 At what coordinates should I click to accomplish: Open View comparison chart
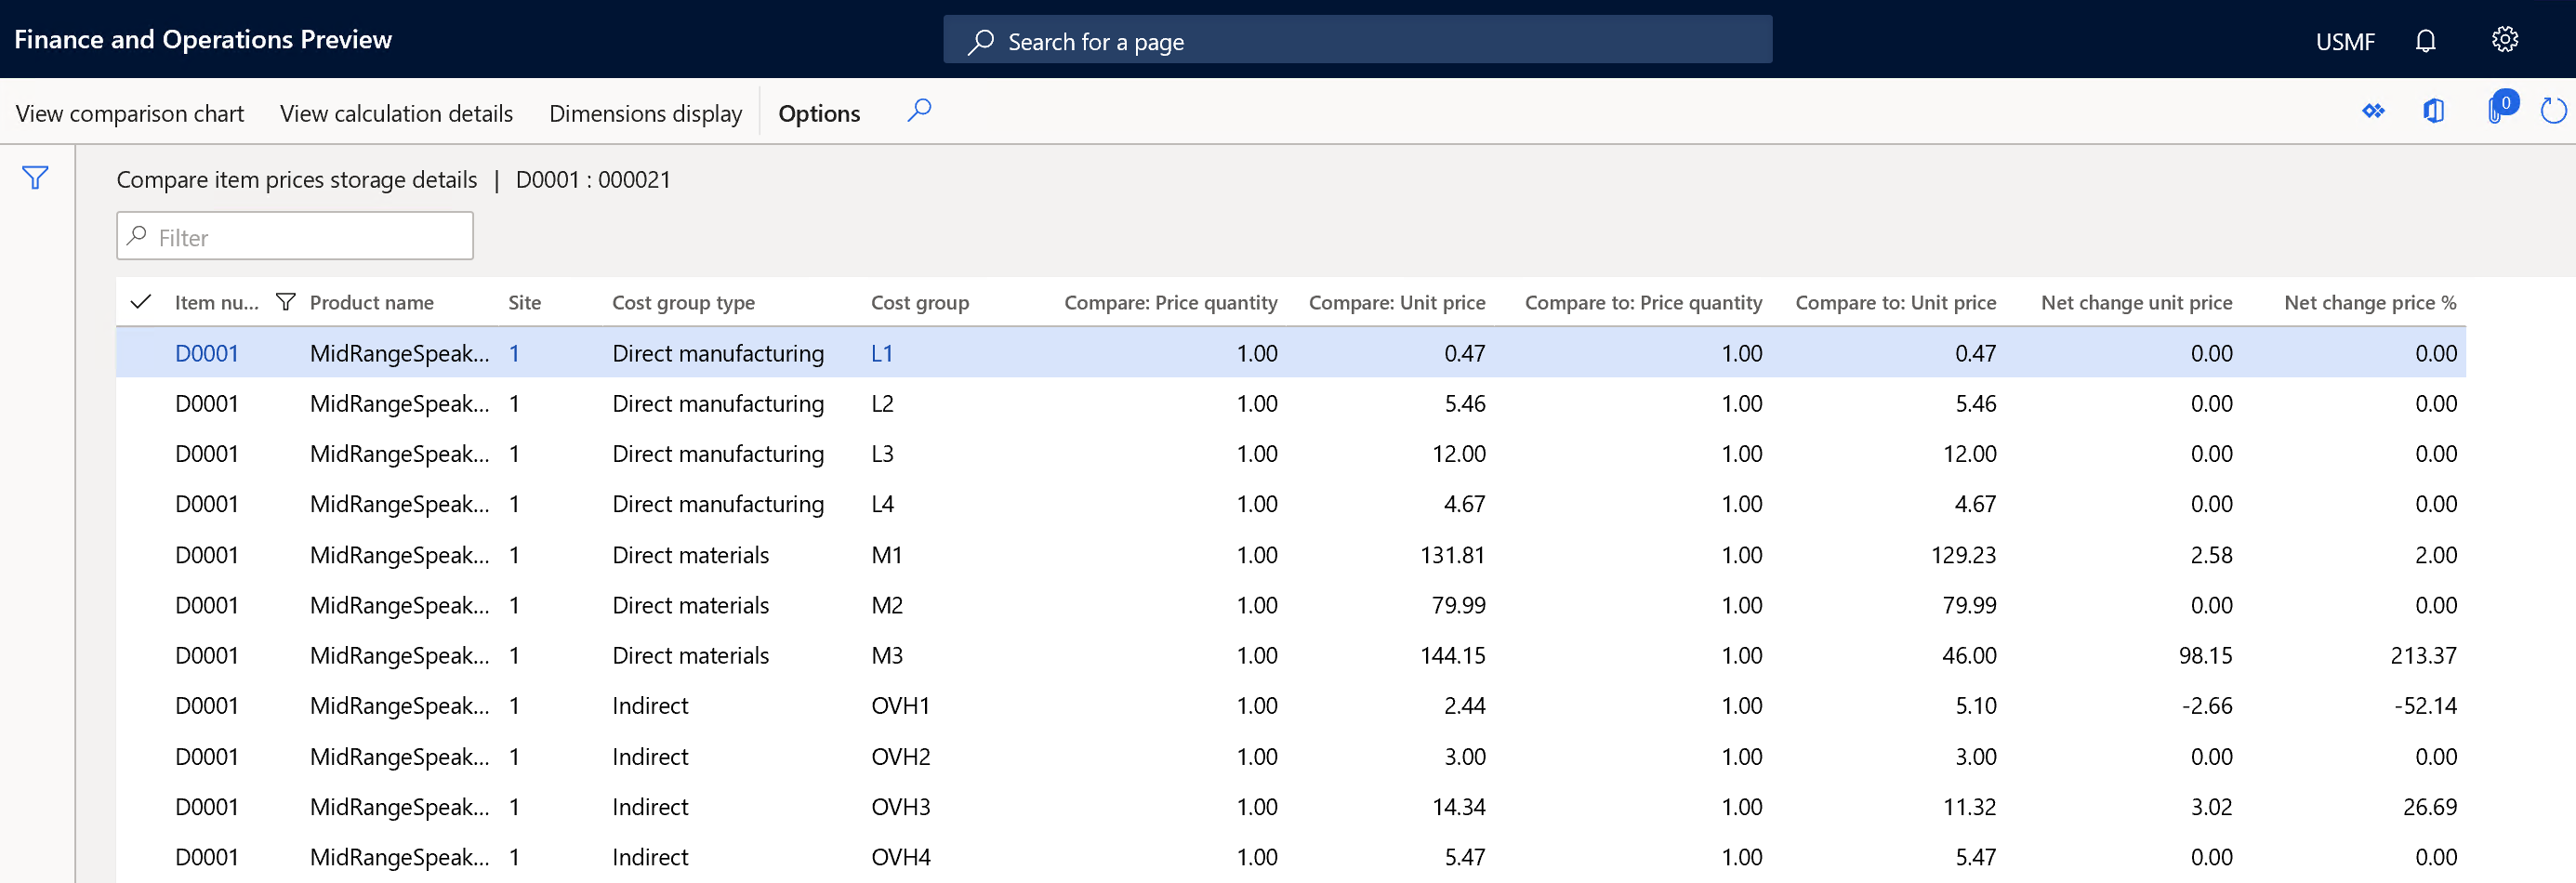click(x=130, y=113)
